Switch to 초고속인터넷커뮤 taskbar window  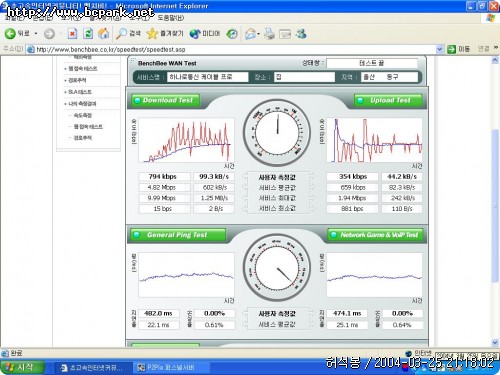coord(92,368)
